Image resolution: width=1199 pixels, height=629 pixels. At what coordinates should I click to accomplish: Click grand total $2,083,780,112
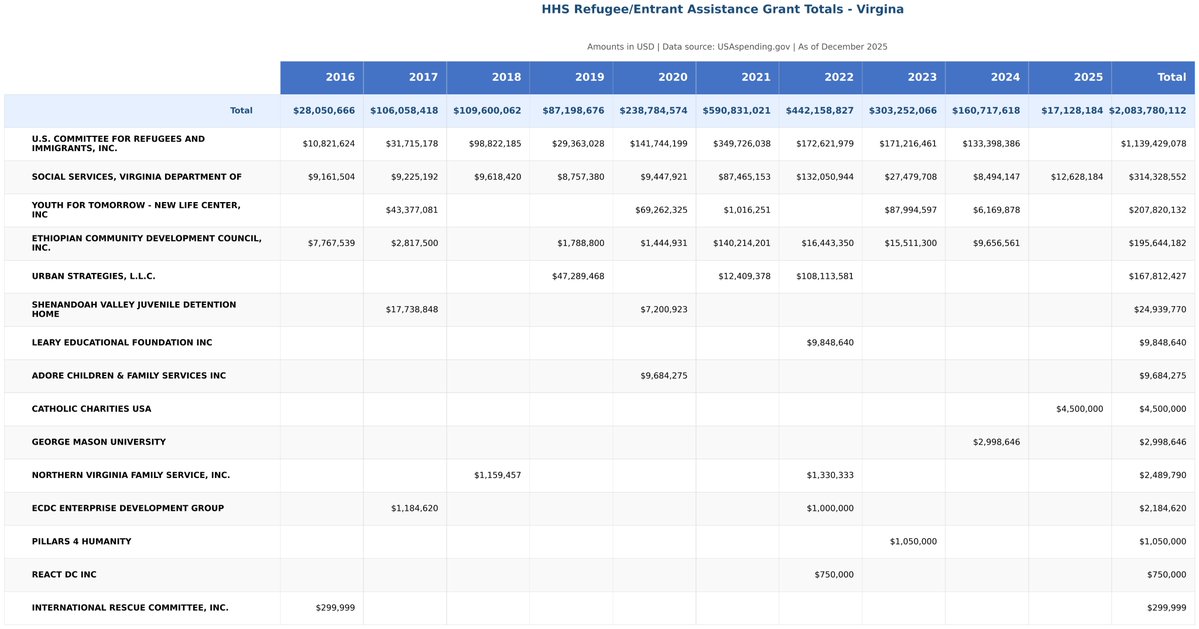click(1148, 111)
